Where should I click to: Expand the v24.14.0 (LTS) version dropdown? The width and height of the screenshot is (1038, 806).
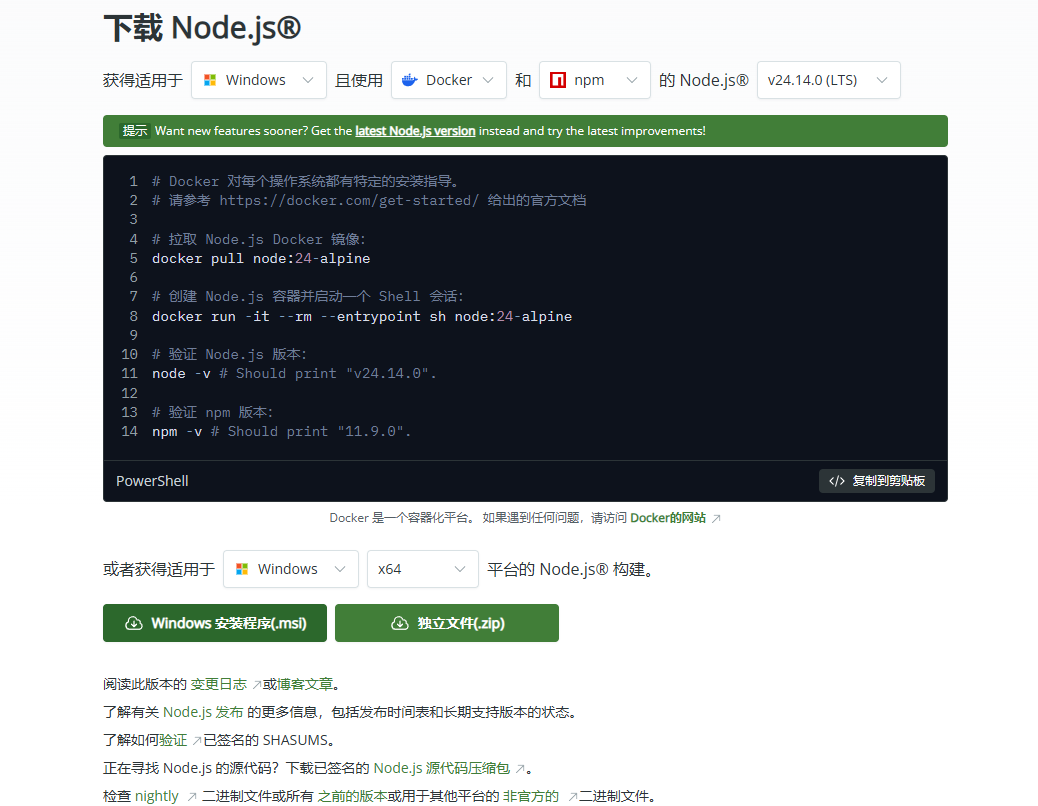tap(828, 80)
